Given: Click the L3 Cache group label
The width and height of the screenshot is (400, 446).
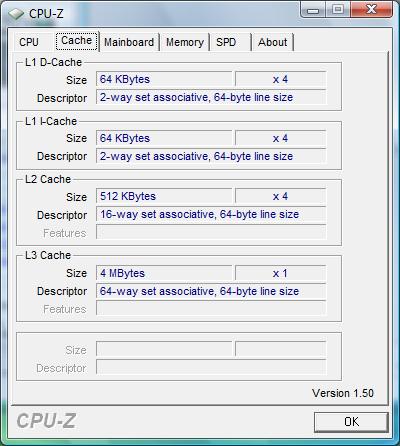Looking at the screenshot, I should (x=48, y=255).
